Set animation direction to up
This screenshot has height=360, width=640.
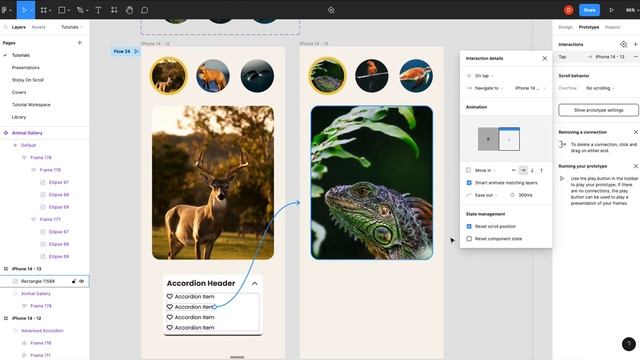(542, 170)
